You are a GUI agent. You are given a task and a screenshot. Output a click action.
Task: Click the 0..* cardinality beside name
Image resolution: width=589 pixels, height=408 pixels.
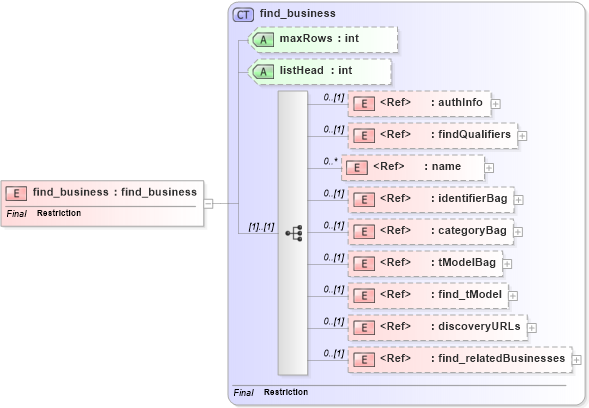pos(331,162)
